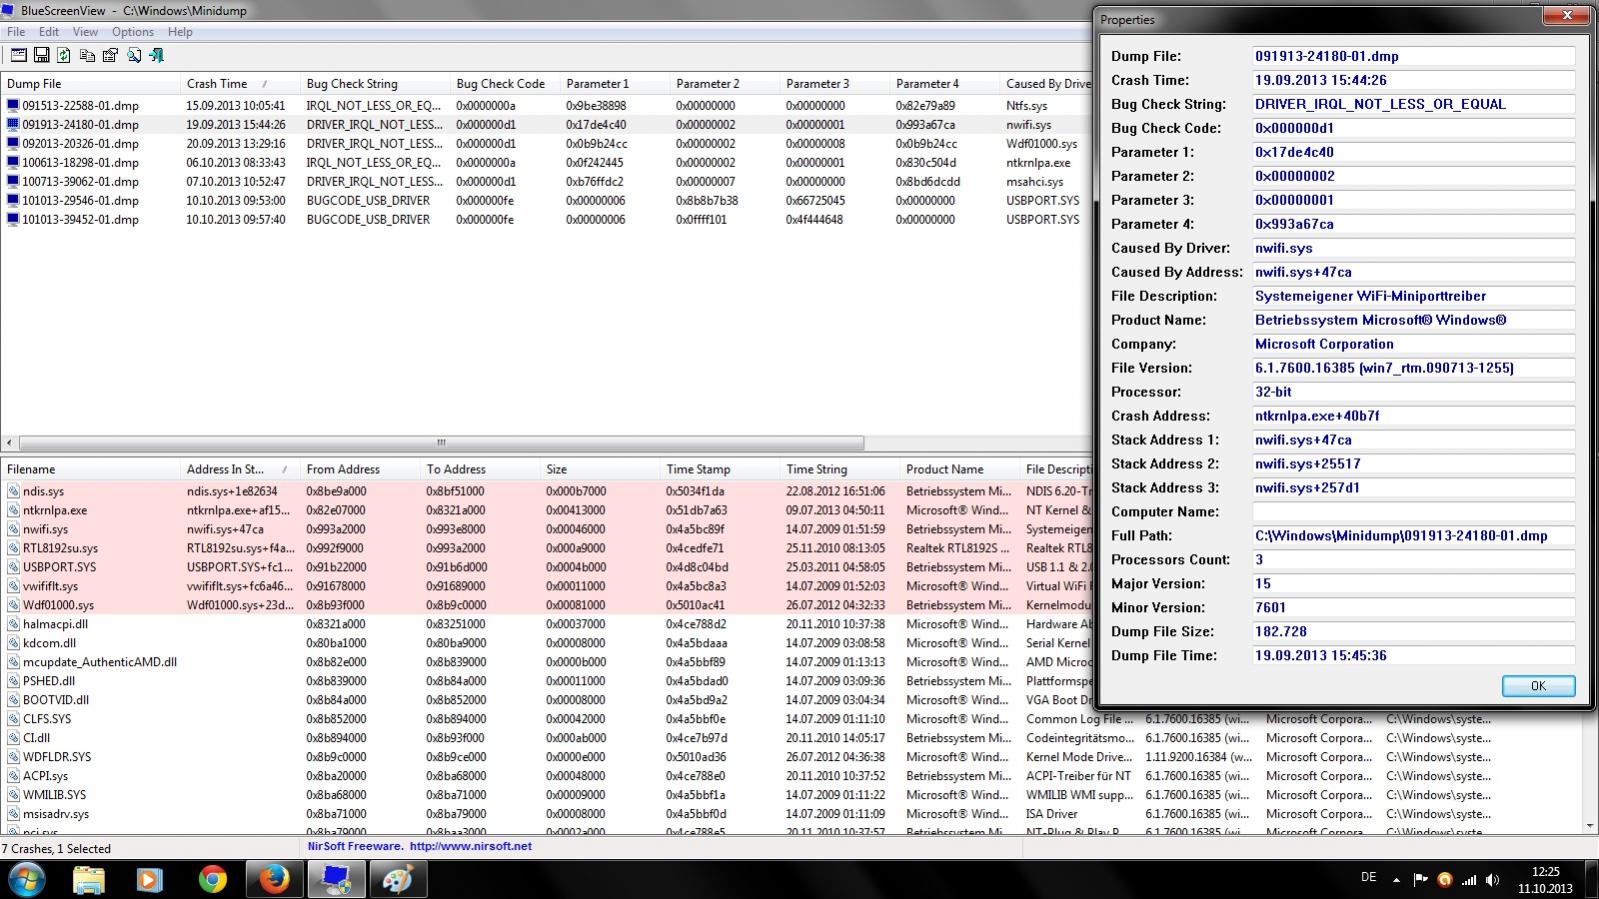Open the View menu

click(x=85, y=32)
